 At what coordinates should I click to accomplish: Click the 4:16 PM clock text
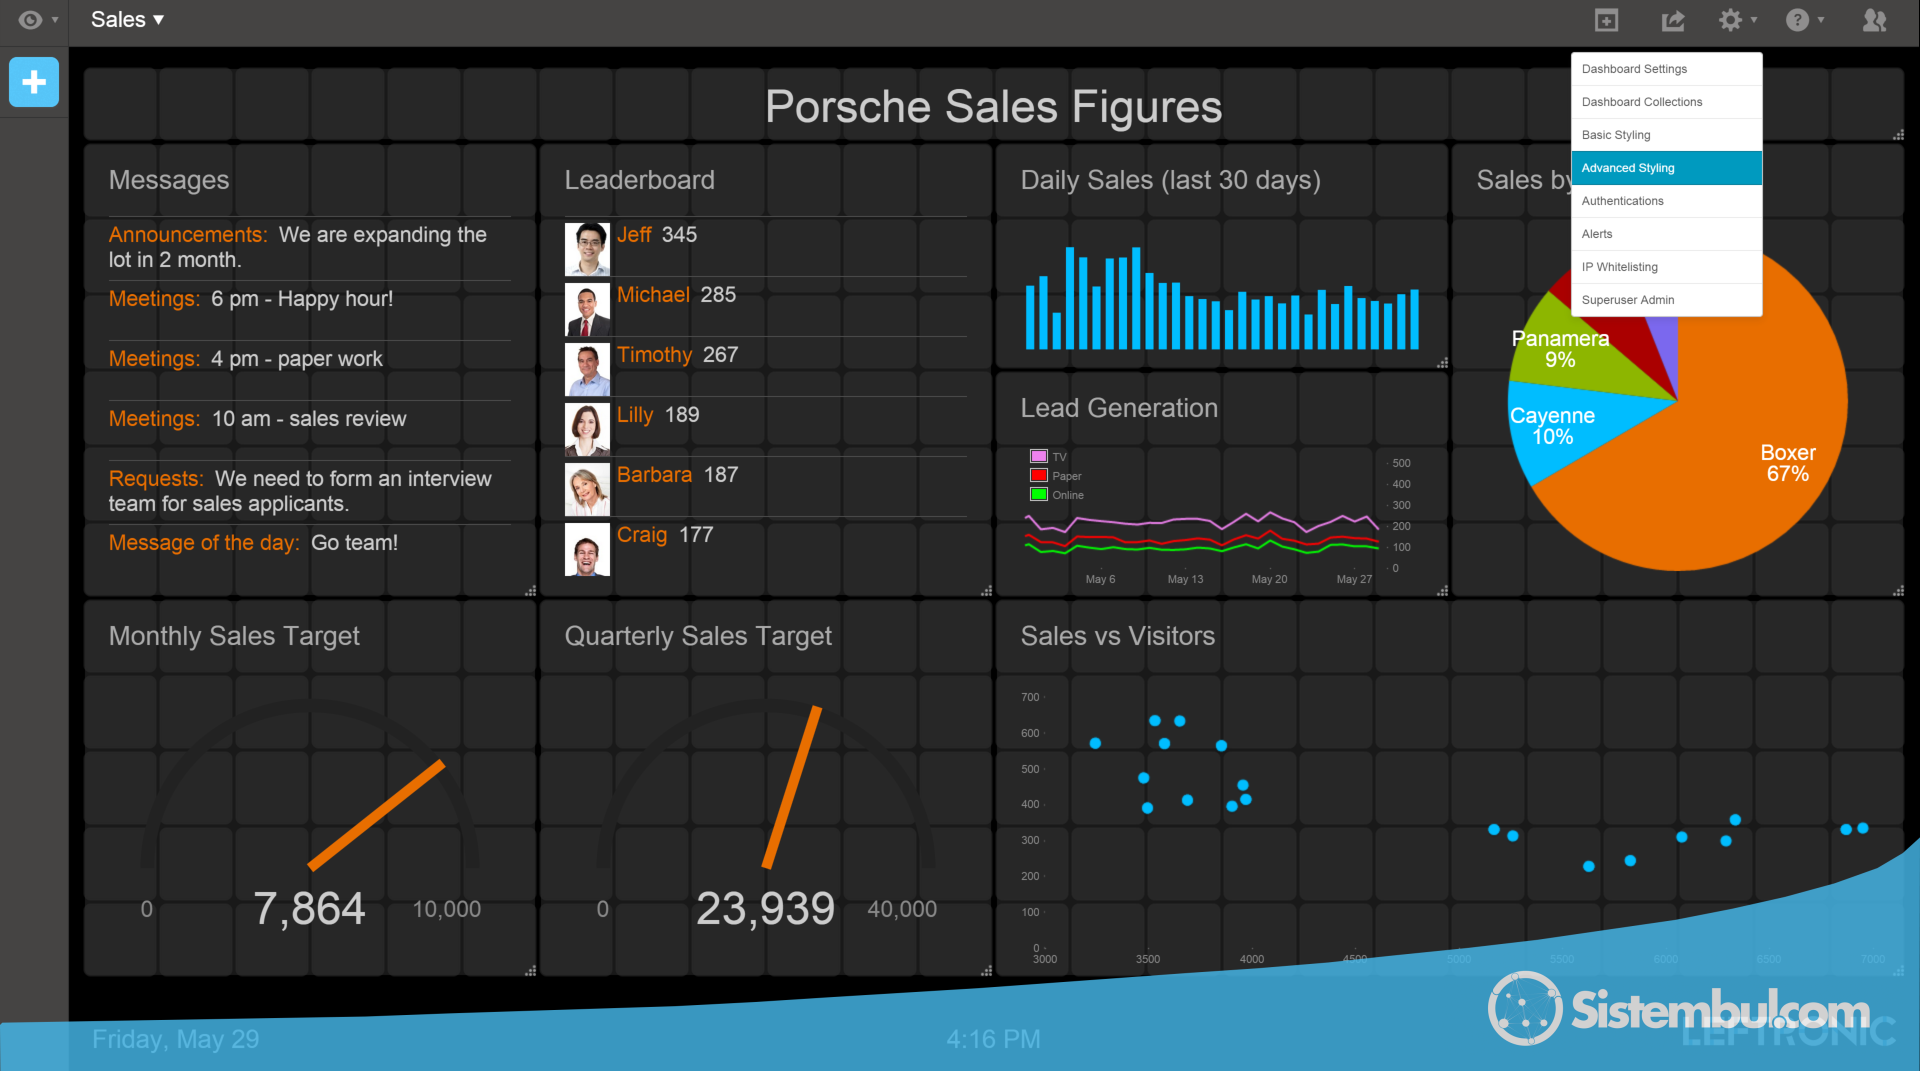click(x=993, y=1039)
